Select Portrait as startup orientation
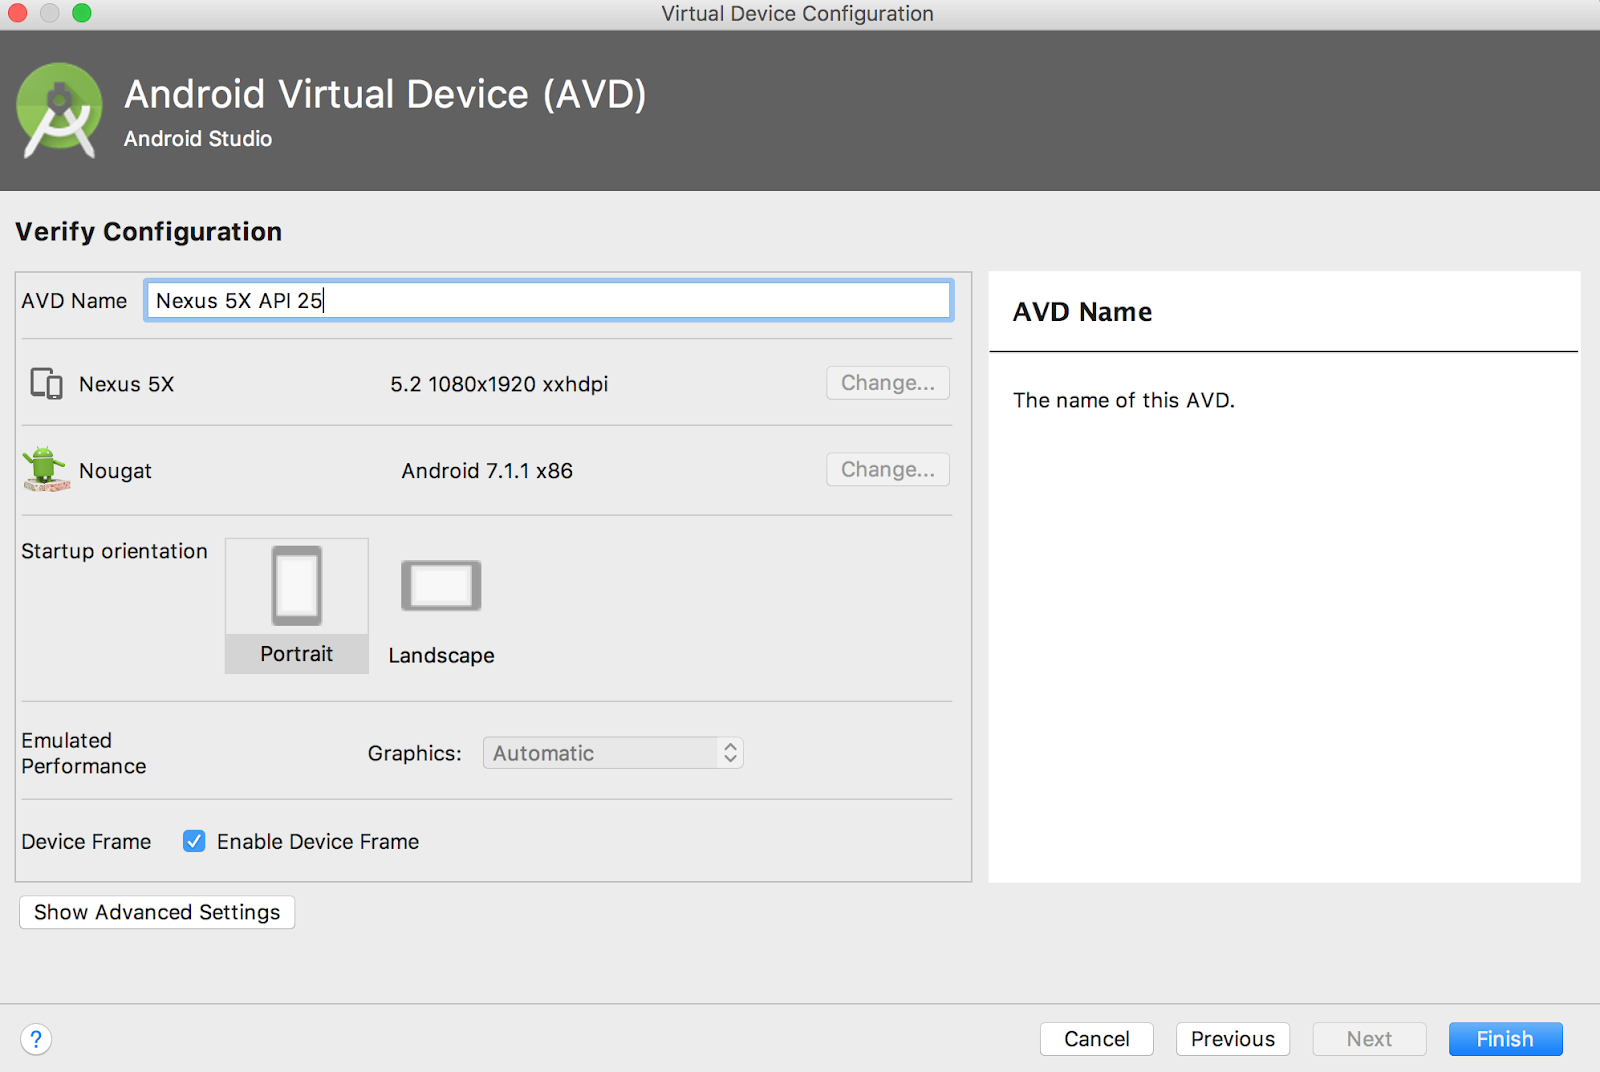Image resolution: width=1600 pixels, height=1072 pixels. (296, 605)
